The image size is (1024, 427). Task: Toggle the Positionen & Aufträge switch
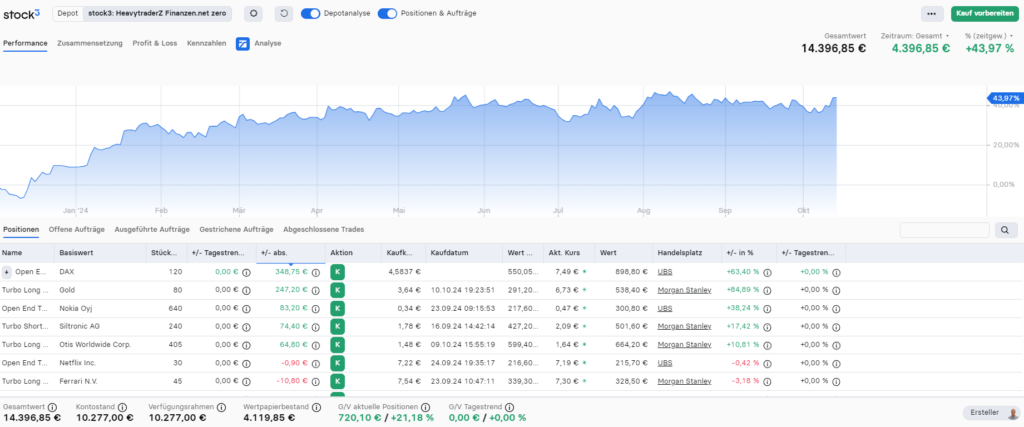[x=387, y=13]
